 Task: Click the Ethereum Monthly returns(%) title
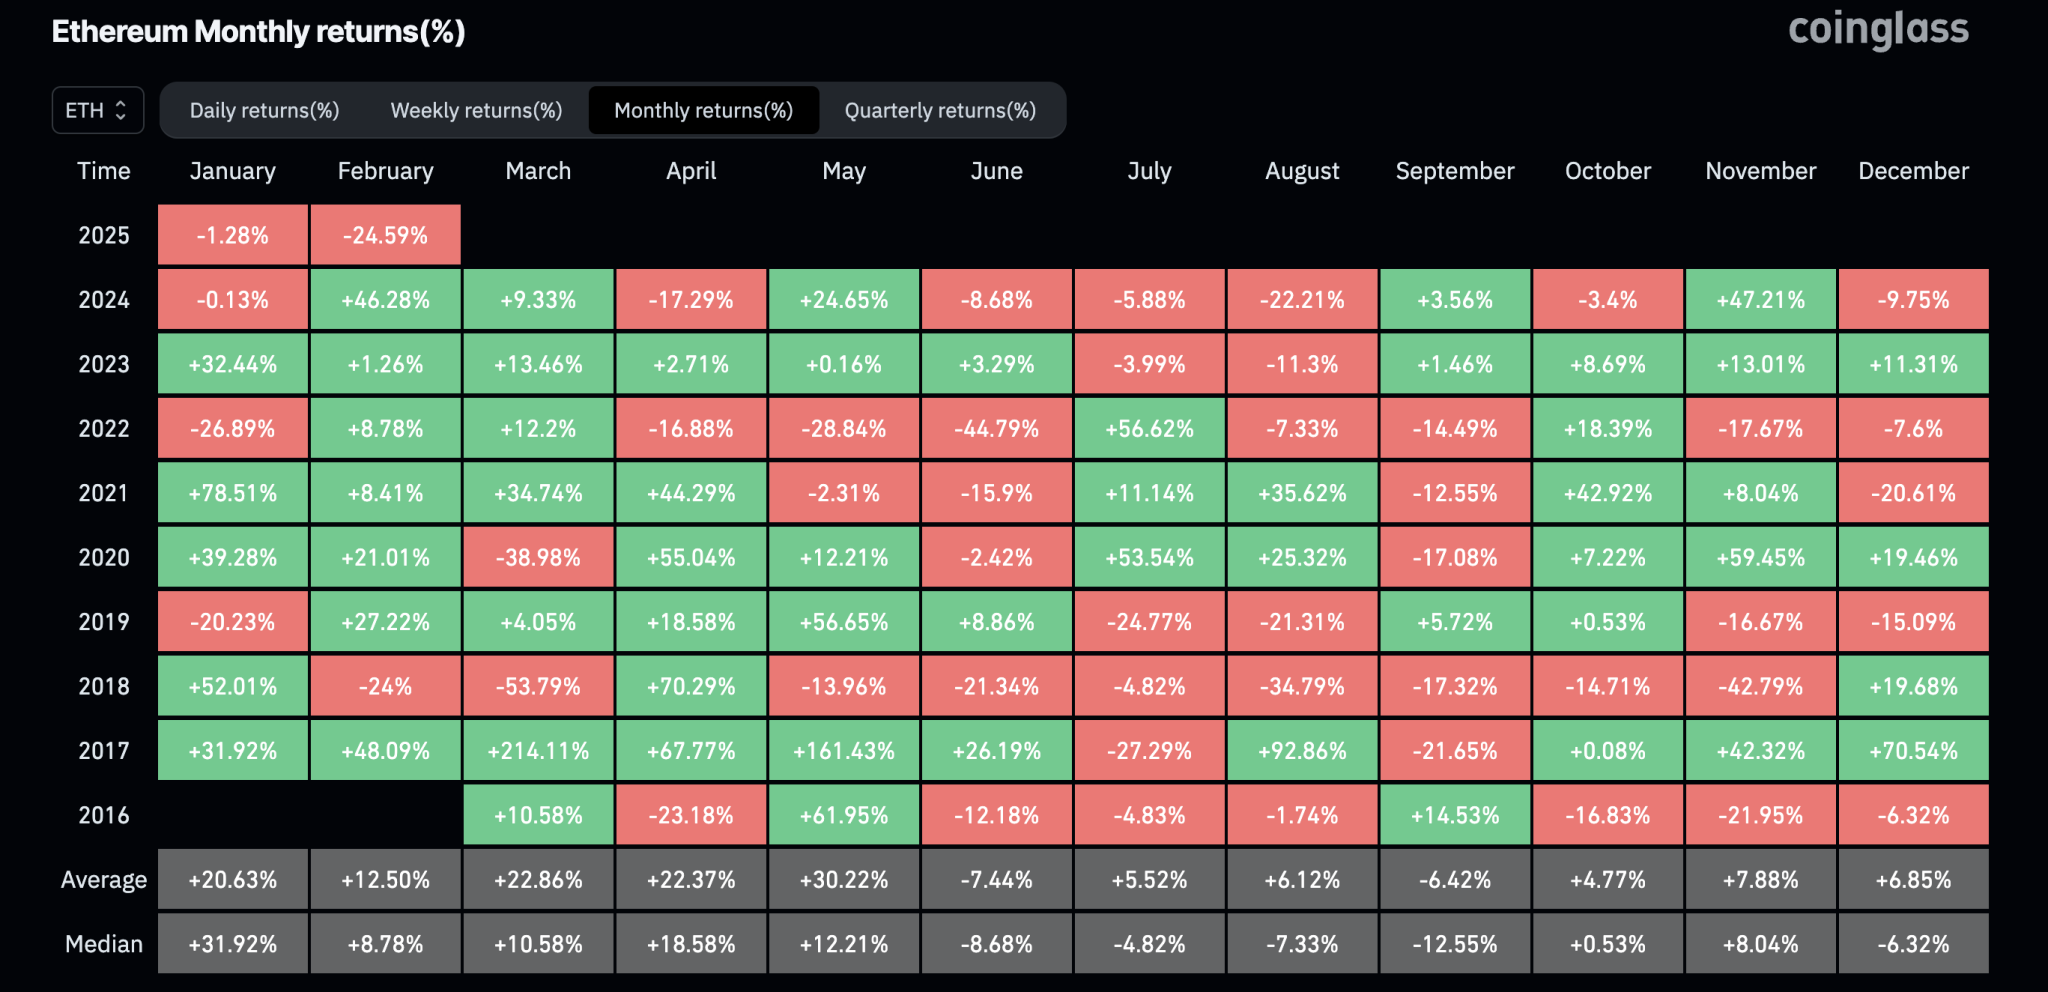click(x=258, y=32)
